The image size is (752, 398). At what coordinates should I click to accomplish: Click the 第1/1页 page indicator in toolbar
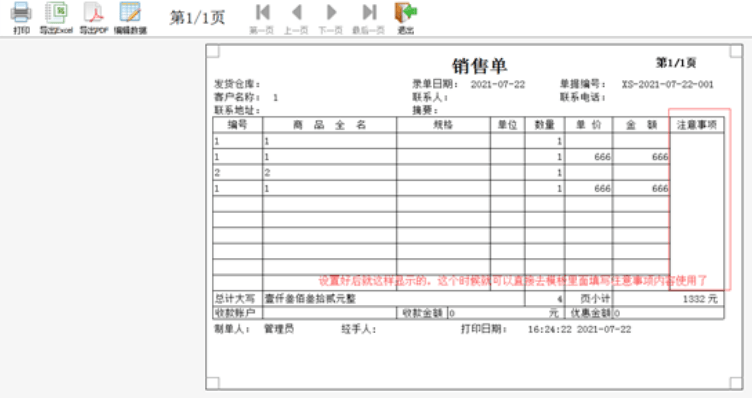(x=197, y=18)
